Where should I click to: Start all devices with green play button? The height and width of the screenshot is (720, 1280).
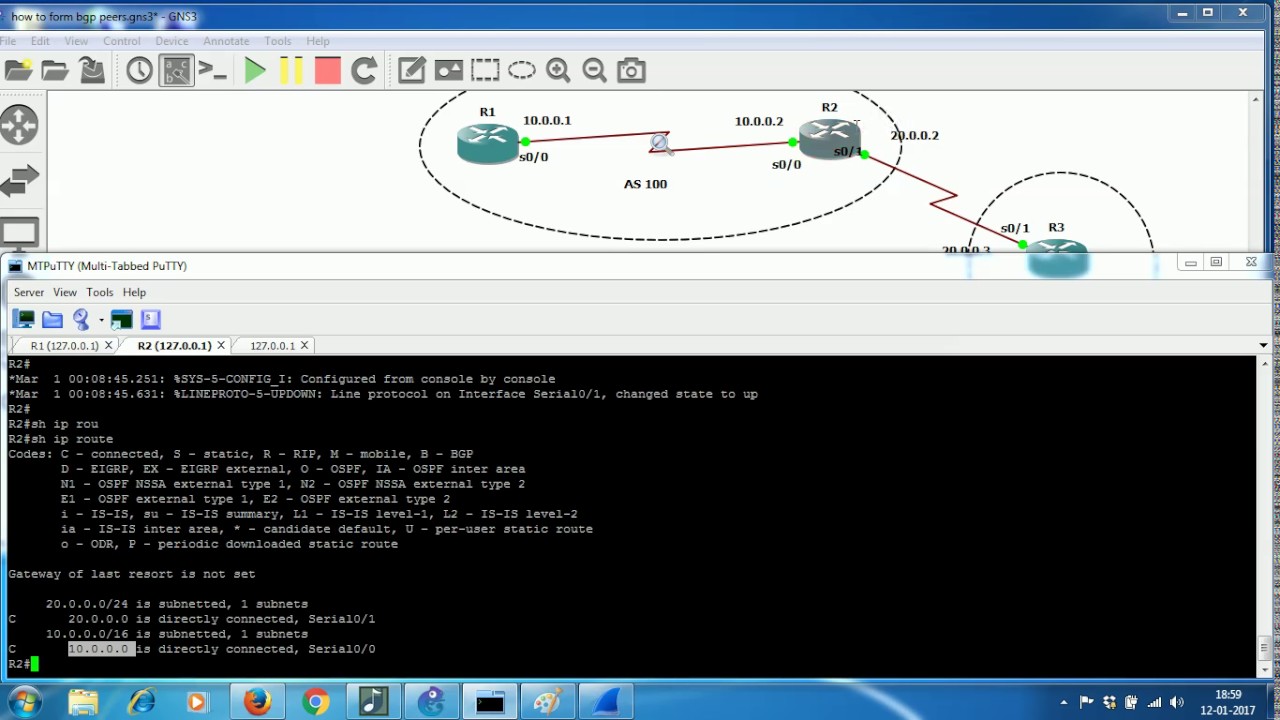(255, 70)
